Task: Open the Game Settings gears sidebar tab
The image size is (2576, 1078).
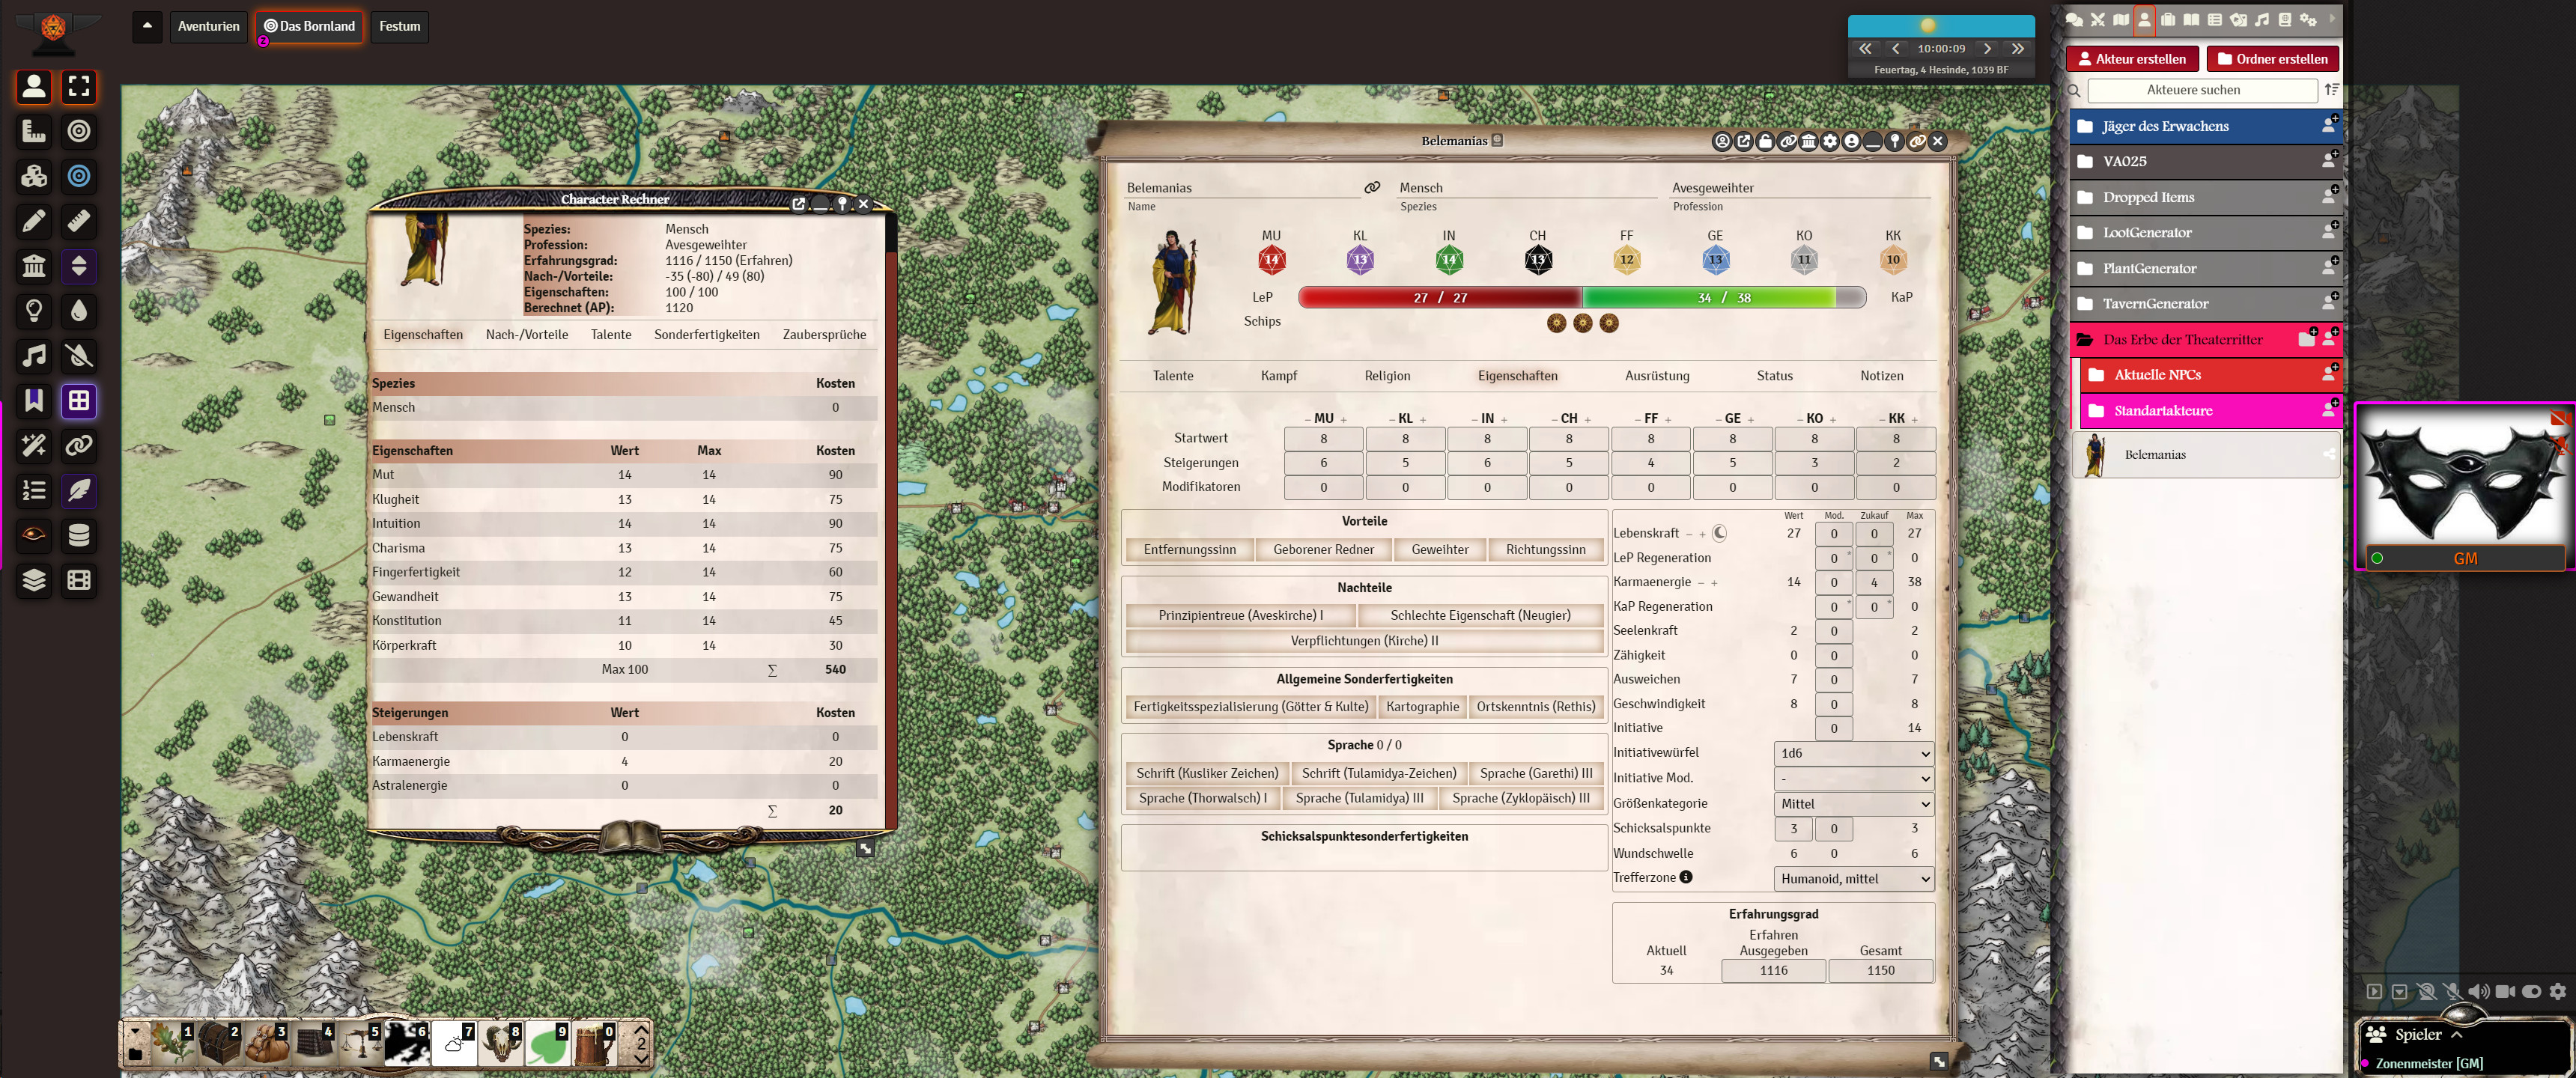Action: [x=2308, y=19]
